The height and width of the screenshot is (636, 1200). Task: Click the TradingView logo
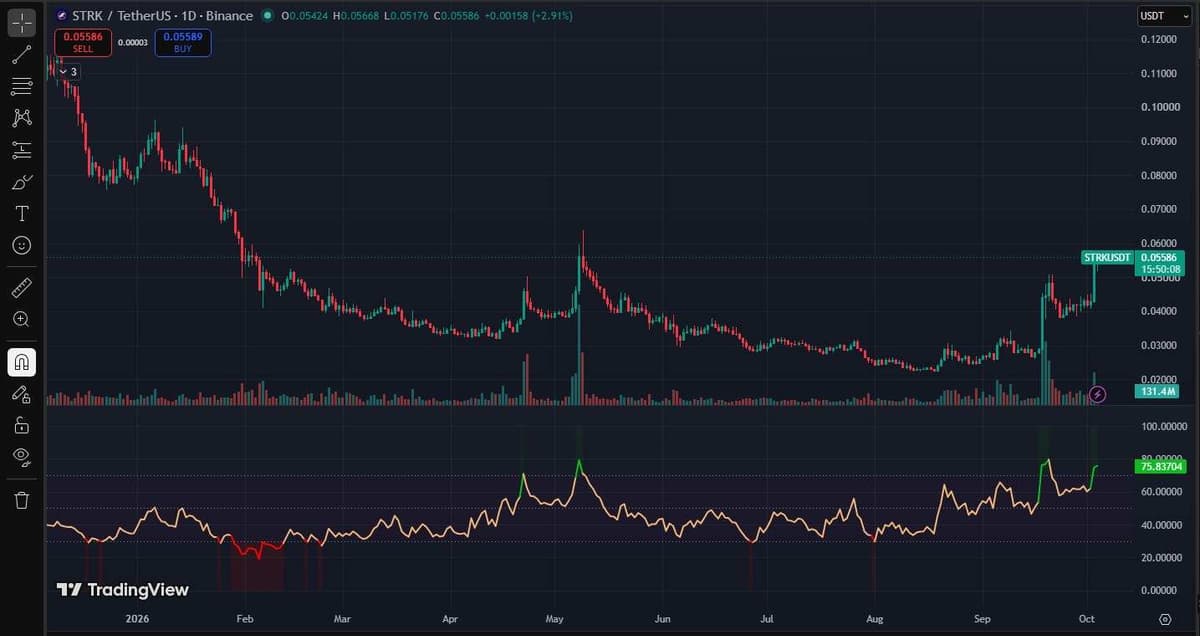(122, 590)
